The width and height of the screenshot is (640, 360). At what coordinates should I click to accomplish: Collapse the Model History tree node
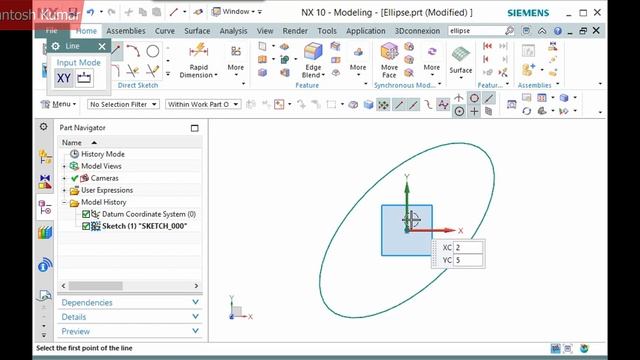pos(64,202)
